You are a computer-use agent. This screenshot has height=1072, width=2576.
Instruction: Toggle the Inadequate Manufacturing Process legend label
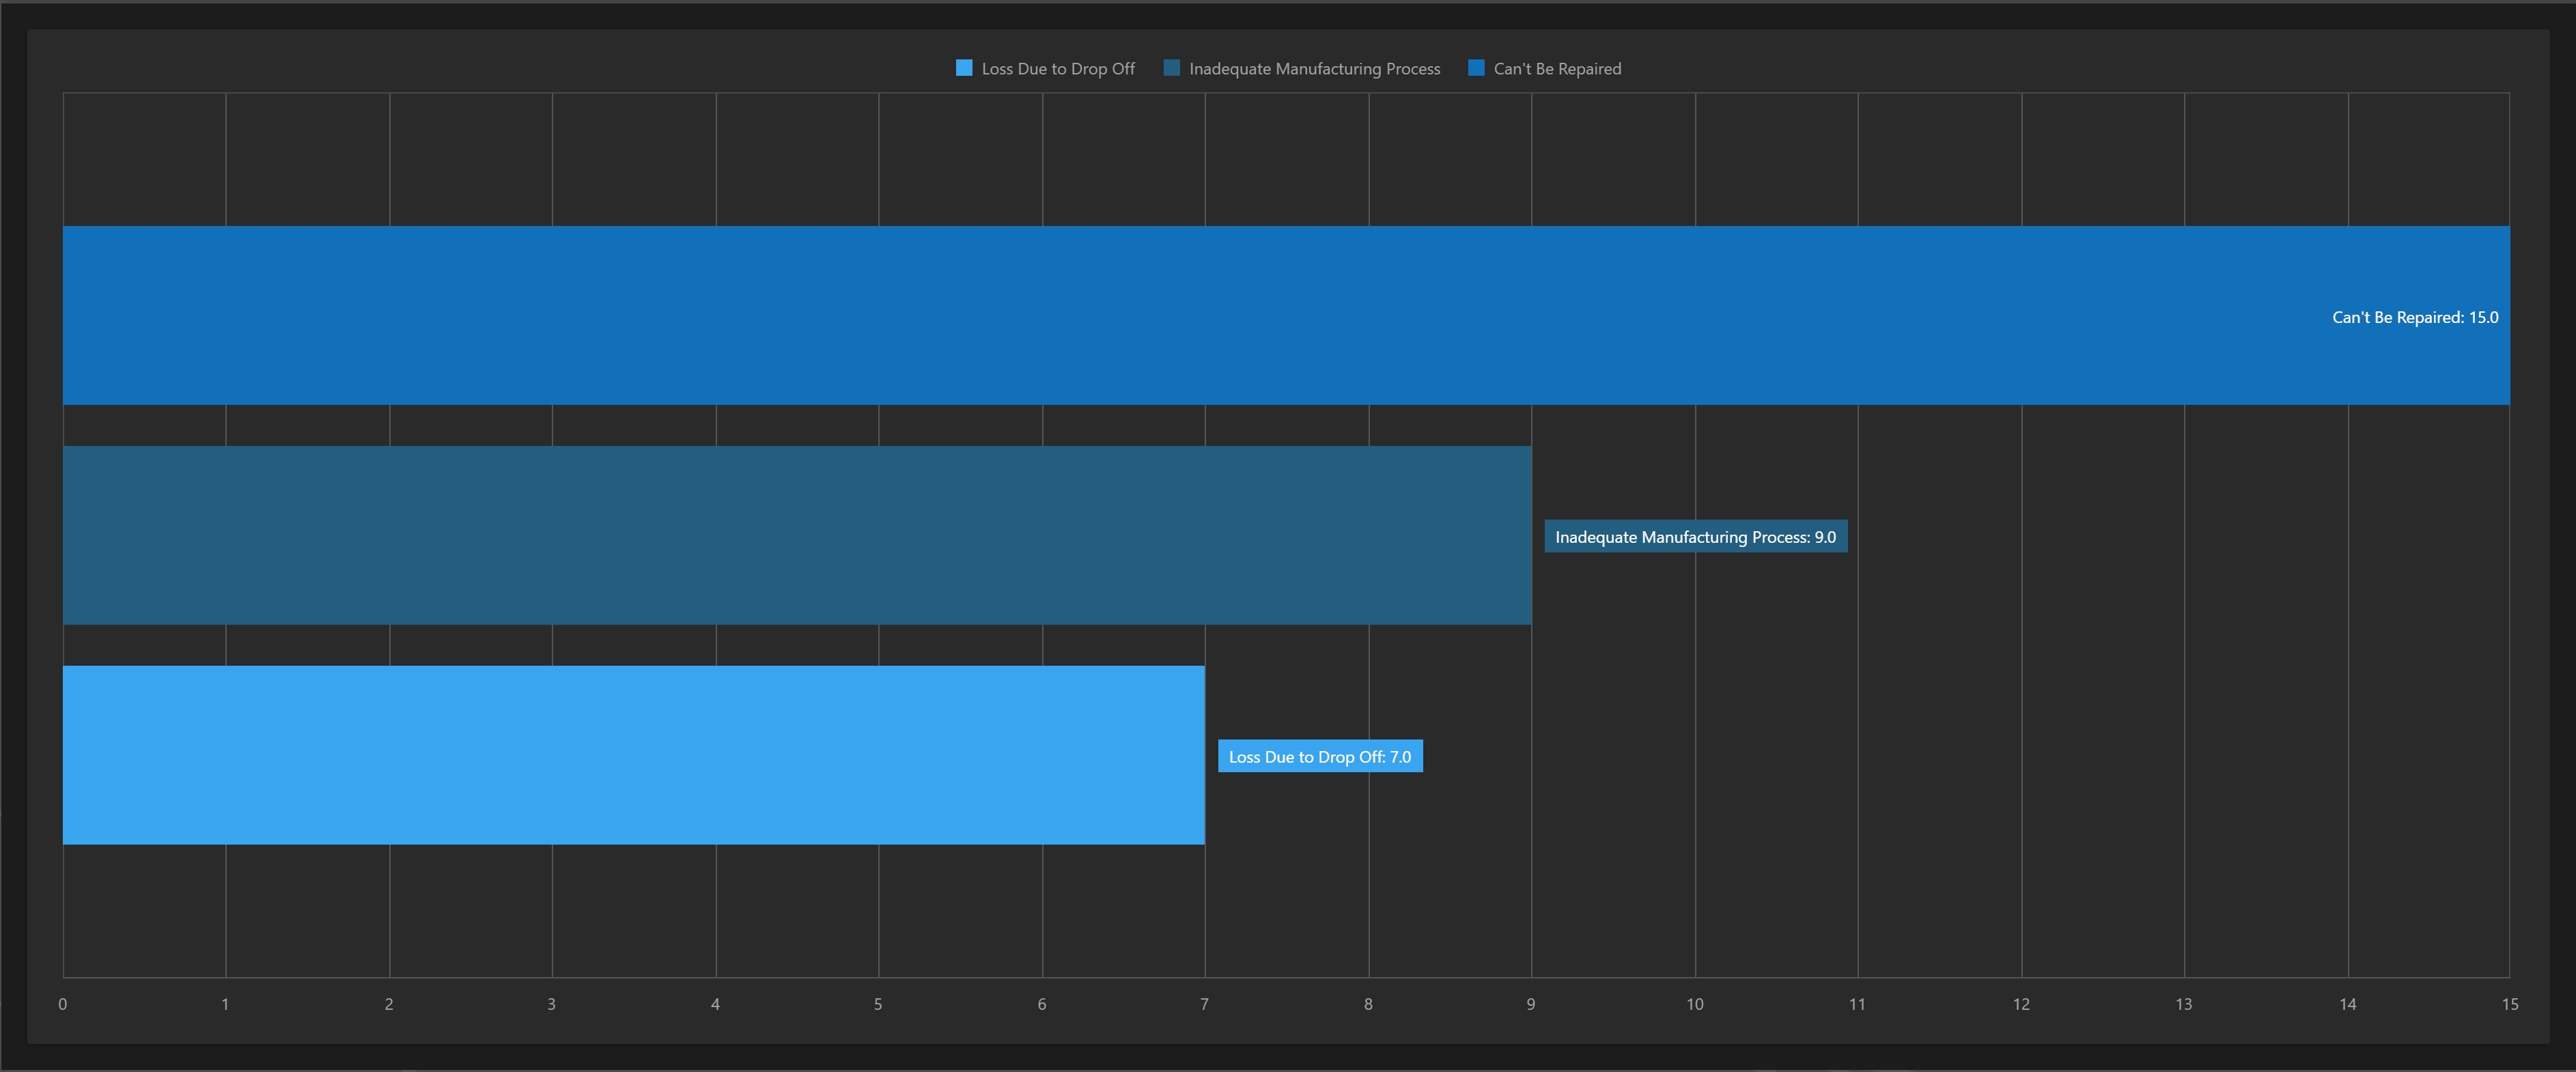pyautogui.click(x=1314, y=69)
